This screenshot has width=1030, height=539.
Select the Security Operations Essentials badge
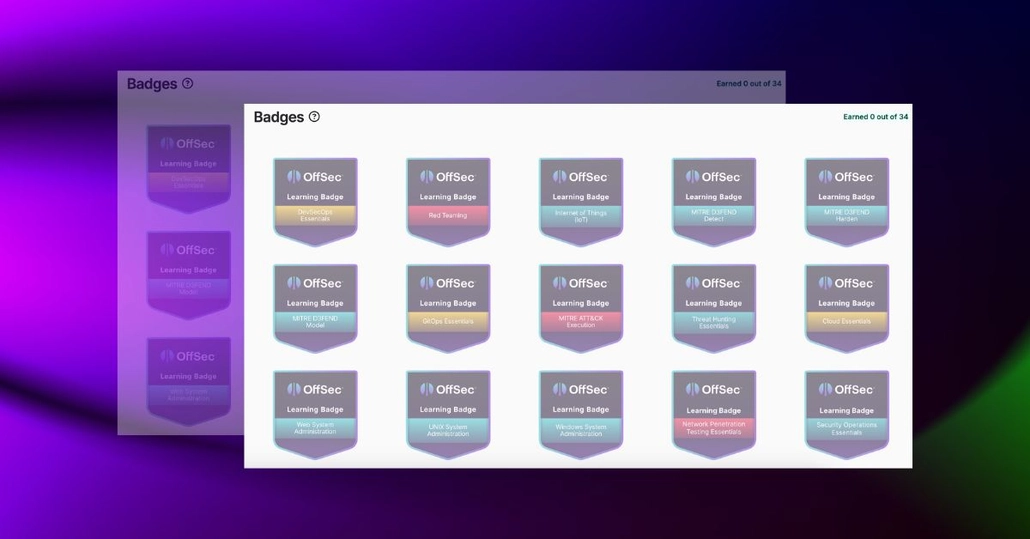[x=847, y=414]
